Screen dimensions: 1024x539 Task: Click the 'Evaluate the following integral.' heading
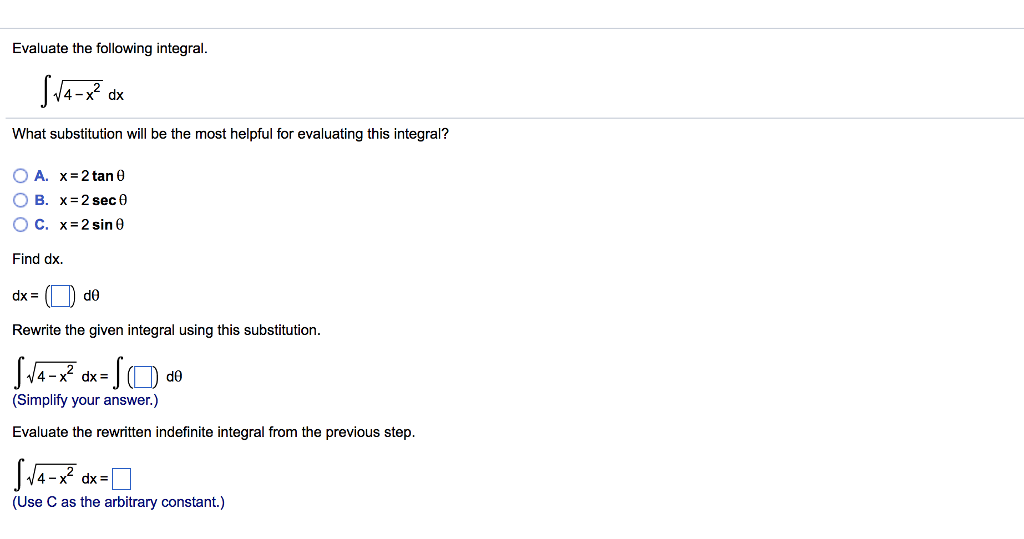(110, 48)
